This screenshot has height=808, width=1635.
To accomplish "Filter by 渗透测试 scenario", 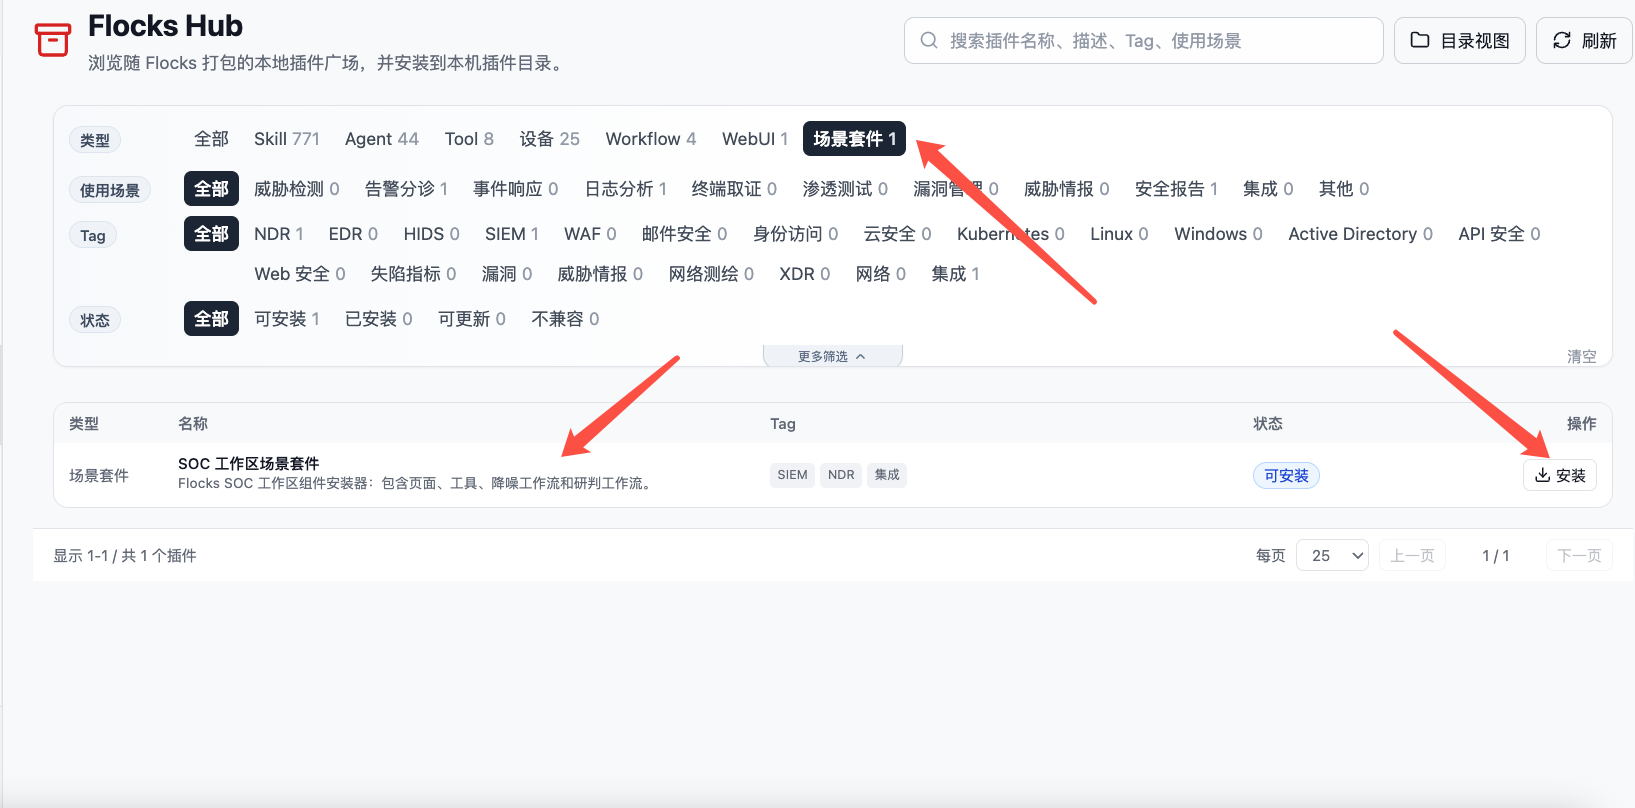I will tap(845, 189).
